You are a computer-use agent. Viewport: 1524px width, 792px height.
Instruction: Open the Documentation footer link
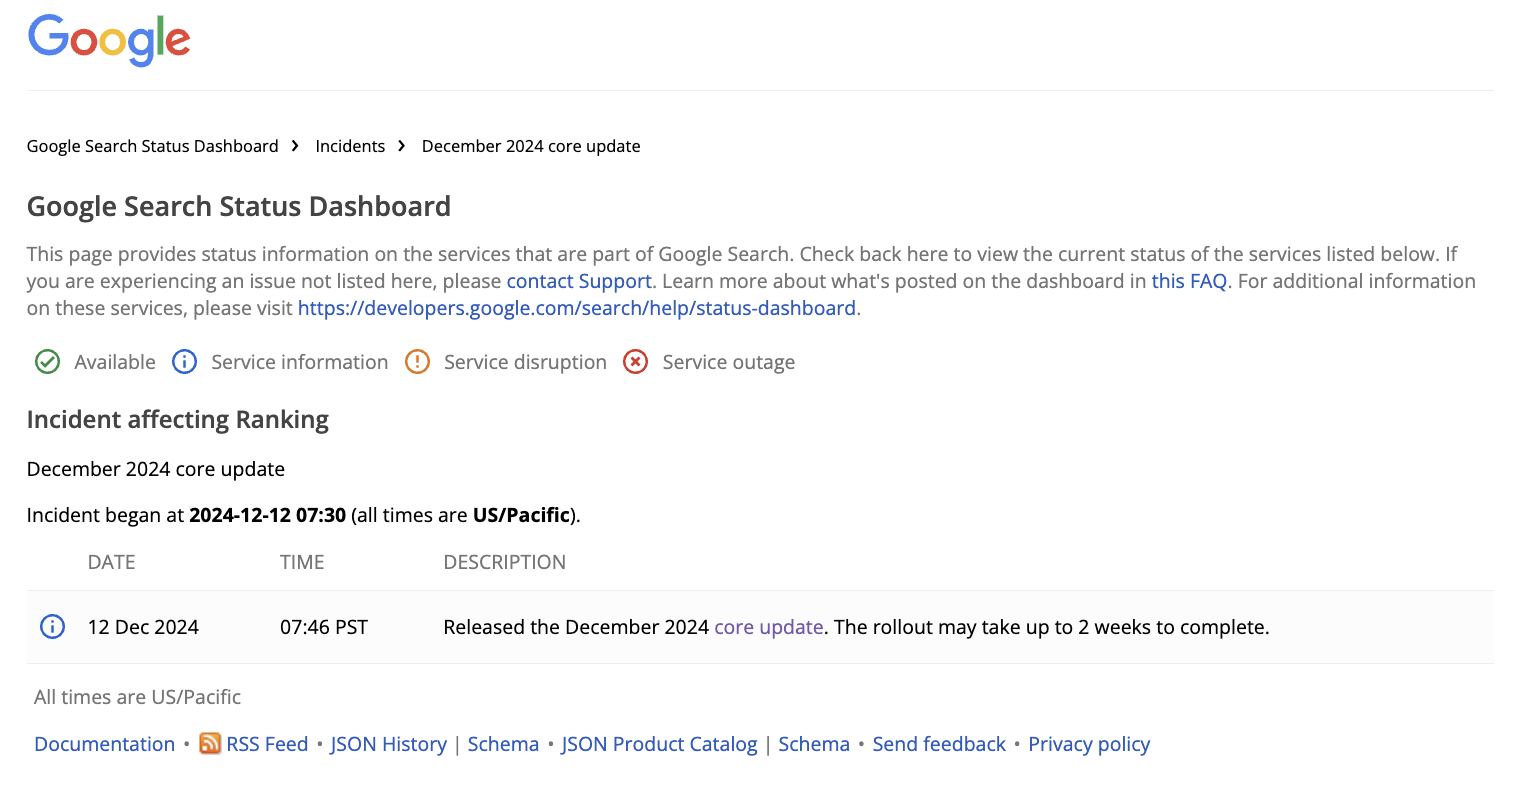click(104, 744)
